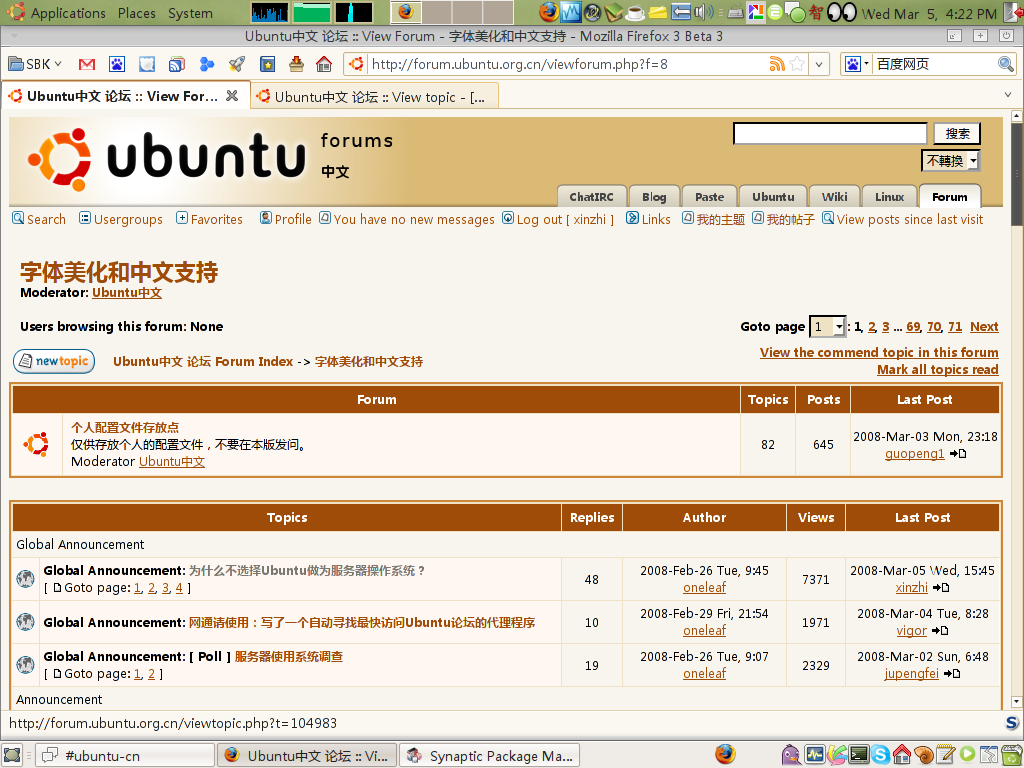Open the text editor notepad icon in bottom panel

pyautogui.click(x=946, y=755)
